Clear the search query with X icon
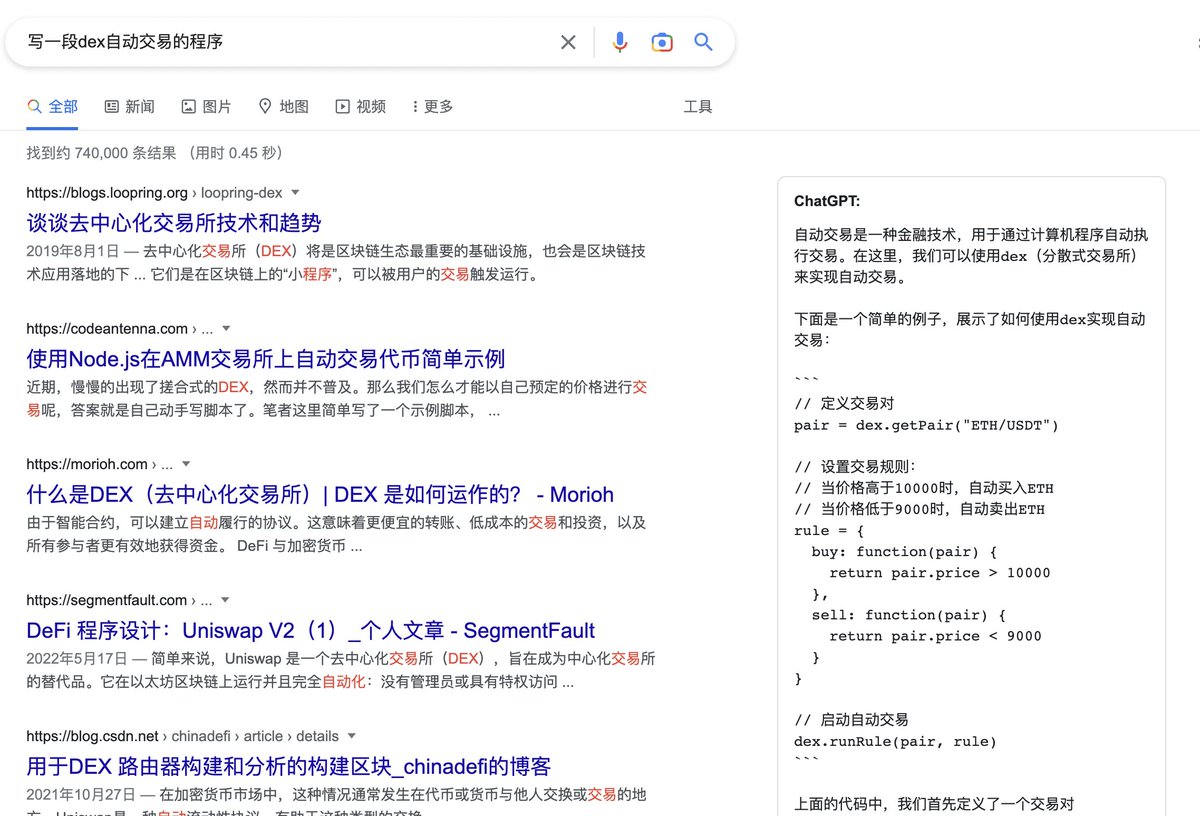 568,42
